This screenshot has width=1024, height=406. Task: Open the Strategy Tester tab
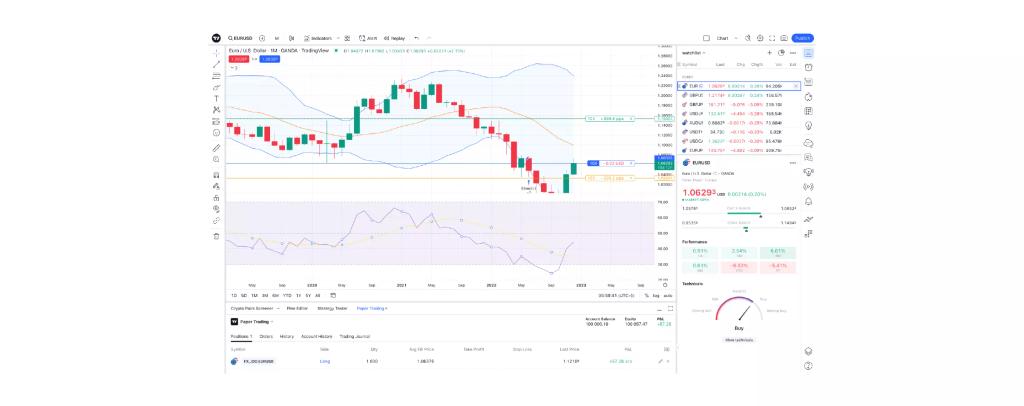pyautogui.click(x=332, y=308)
